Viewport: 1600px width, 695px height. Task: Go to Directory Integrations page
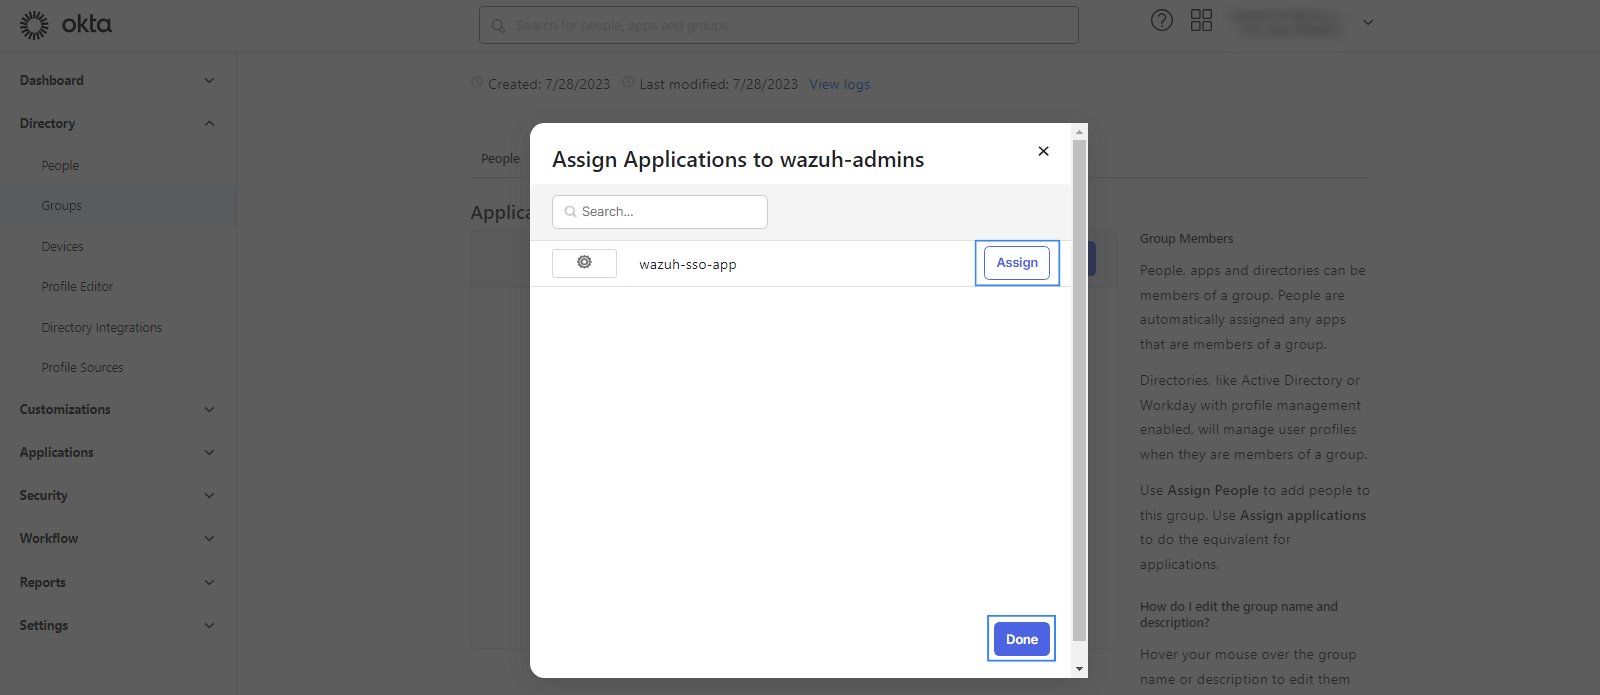click(x=101, y=328)
